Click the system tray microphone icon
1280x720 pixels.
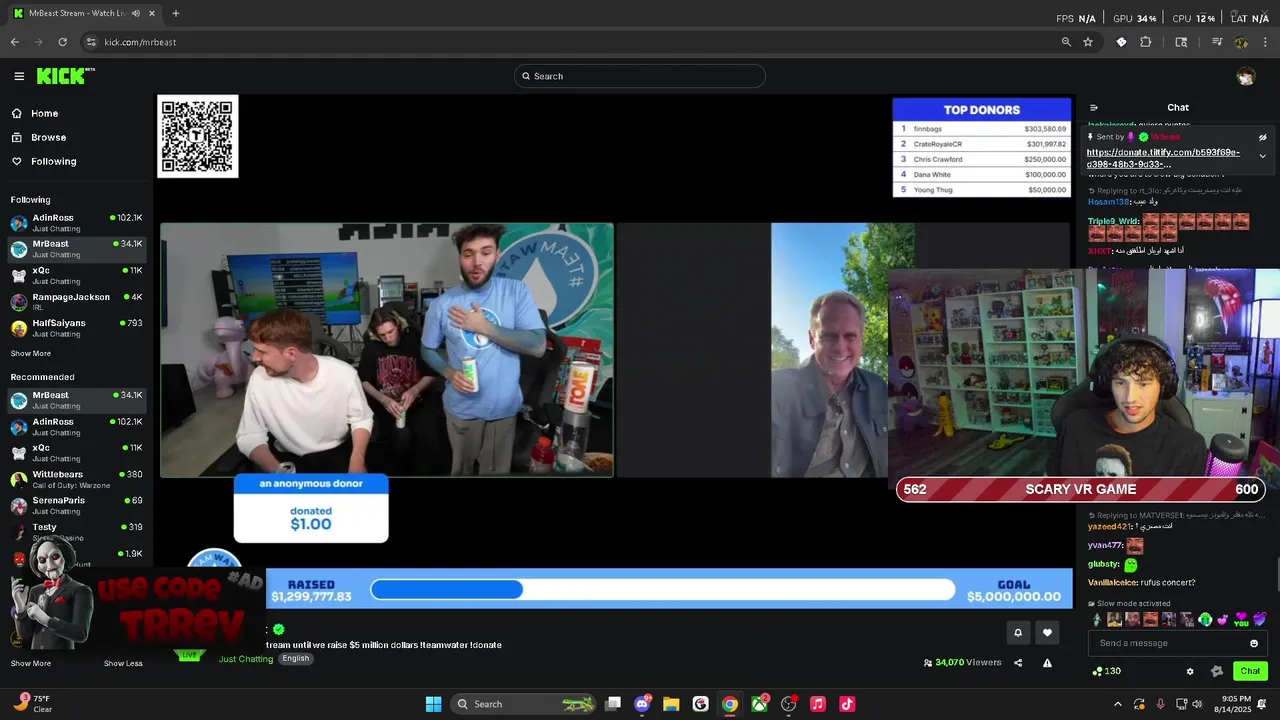coord(1160,704)
